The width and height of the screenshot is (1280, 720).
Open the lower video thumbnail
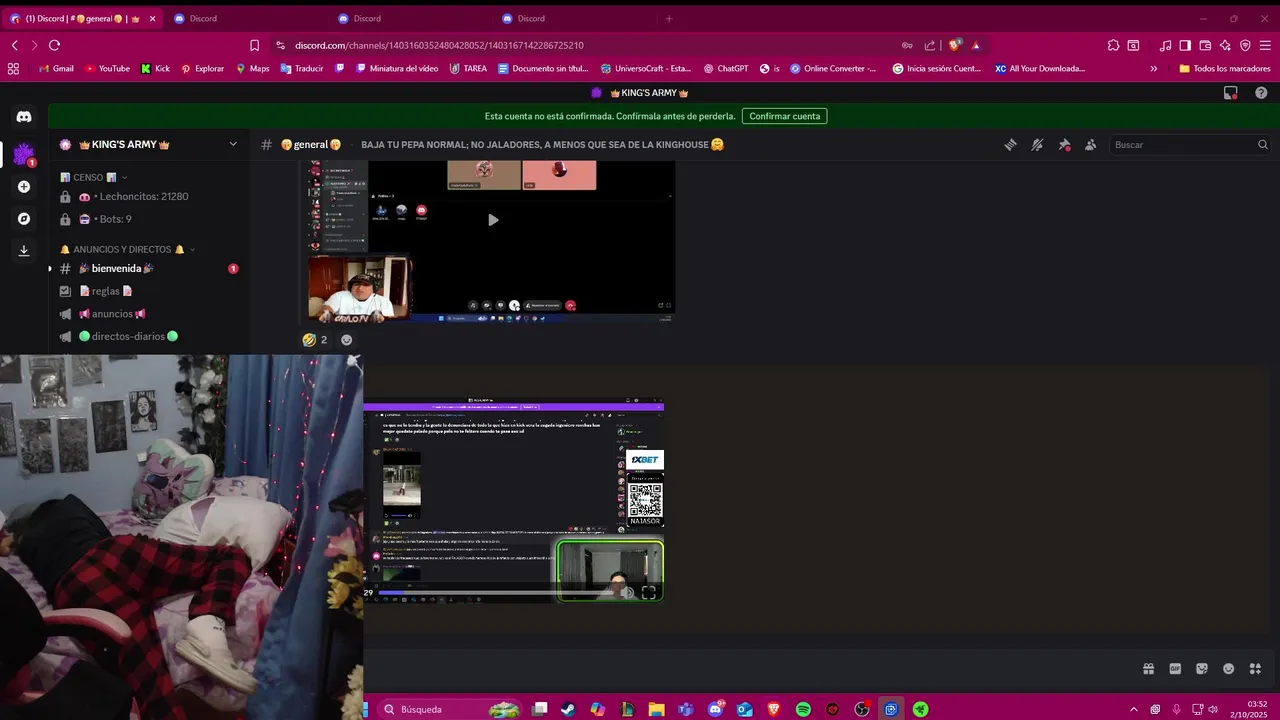(x=514, y=502)
